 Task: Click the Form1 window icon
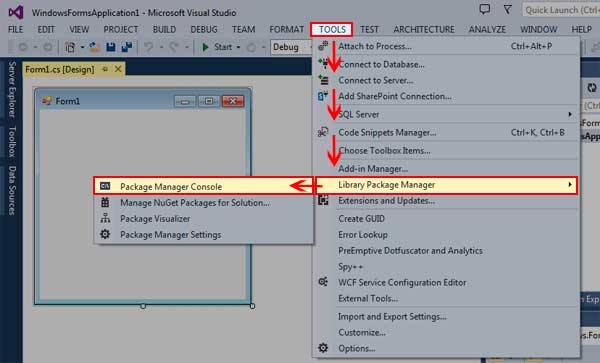(x=47, y=101)
